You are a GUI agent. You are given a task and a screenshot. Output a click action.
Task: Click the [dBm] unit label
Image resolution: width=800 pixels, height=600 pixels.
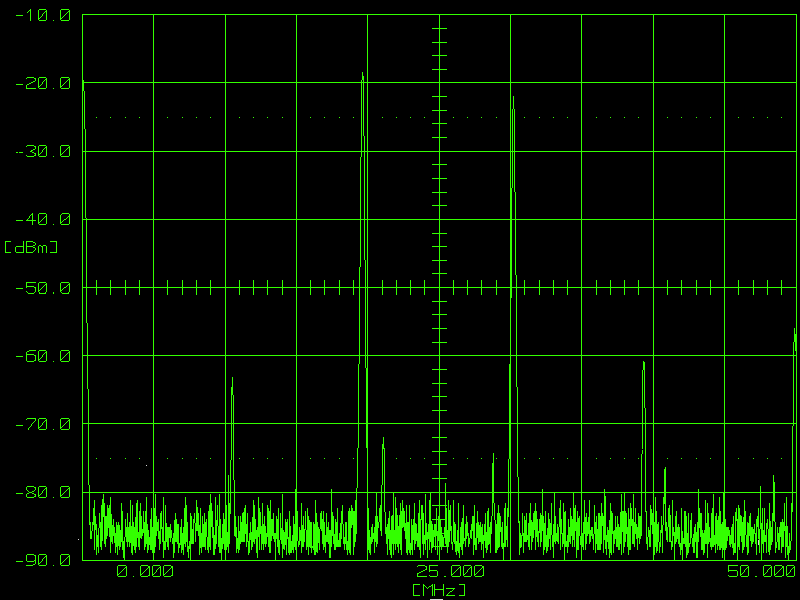point(31,247)
